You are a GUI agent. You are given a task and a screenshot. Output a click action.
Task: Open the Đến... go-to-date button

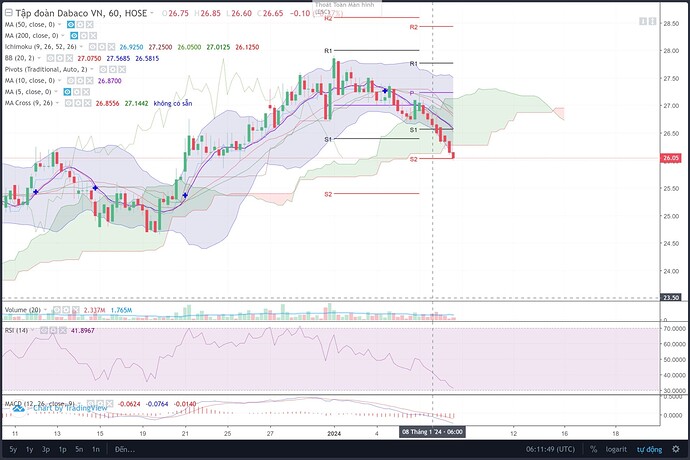coord(125,449)
